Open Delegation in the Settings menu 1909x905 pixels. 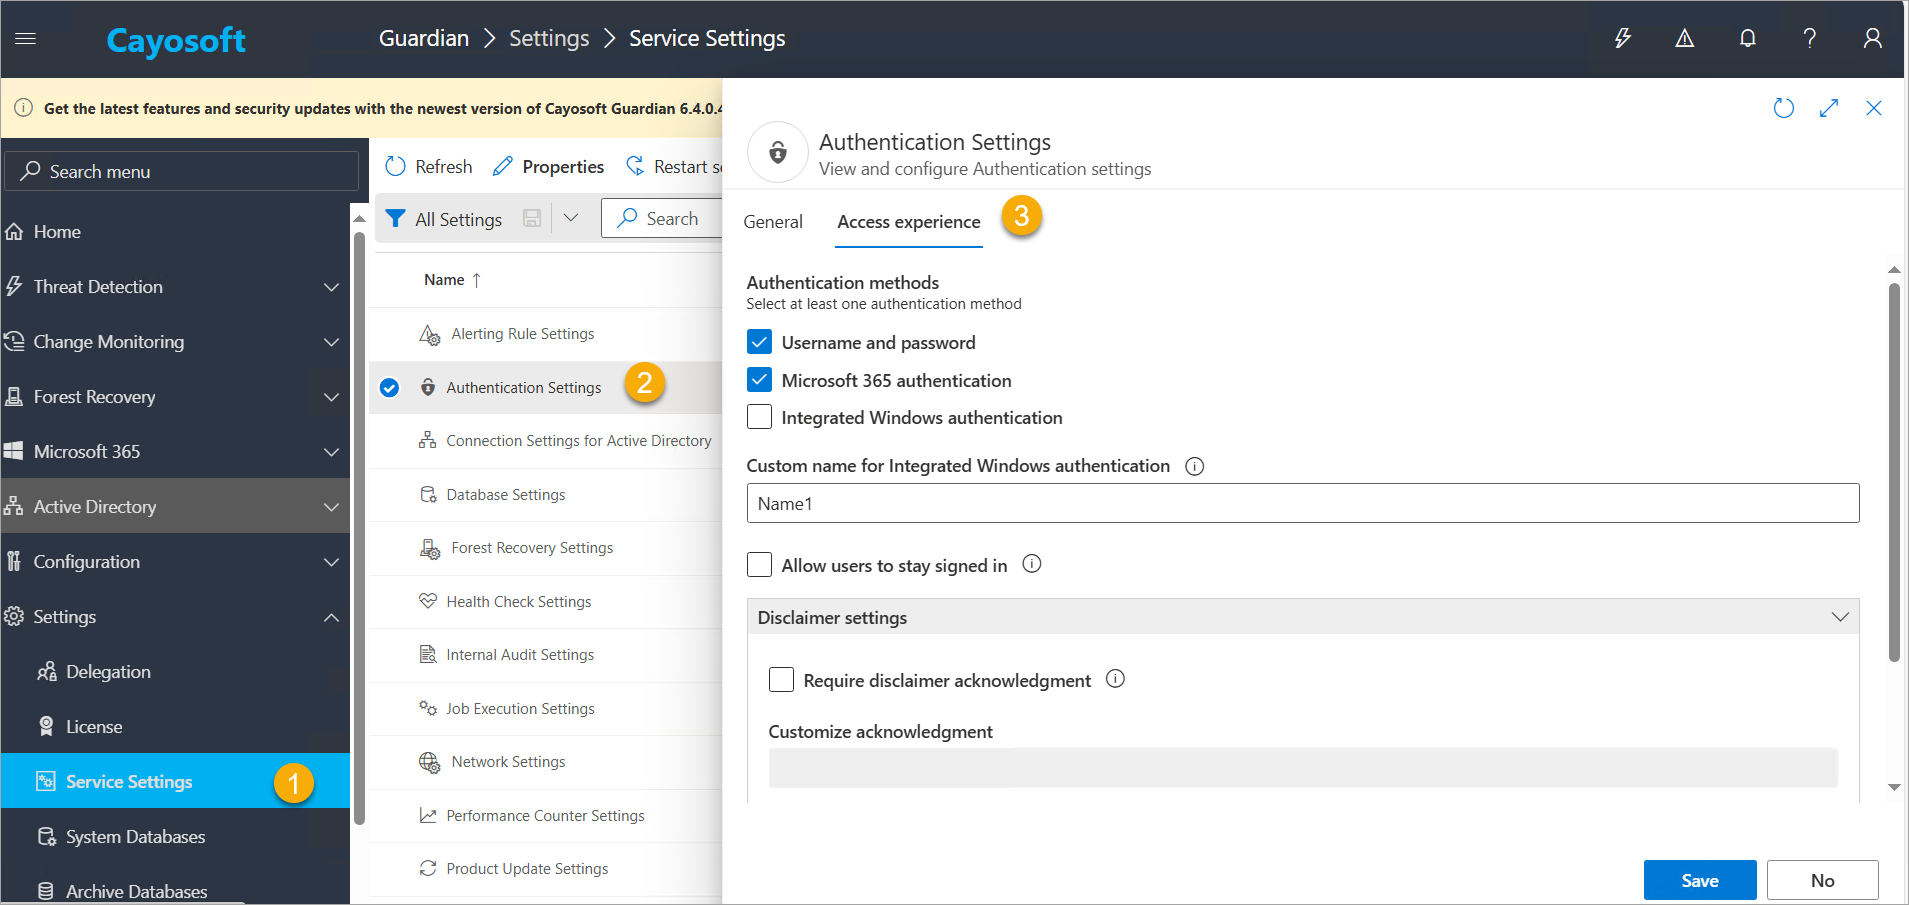tap(108, 672)
